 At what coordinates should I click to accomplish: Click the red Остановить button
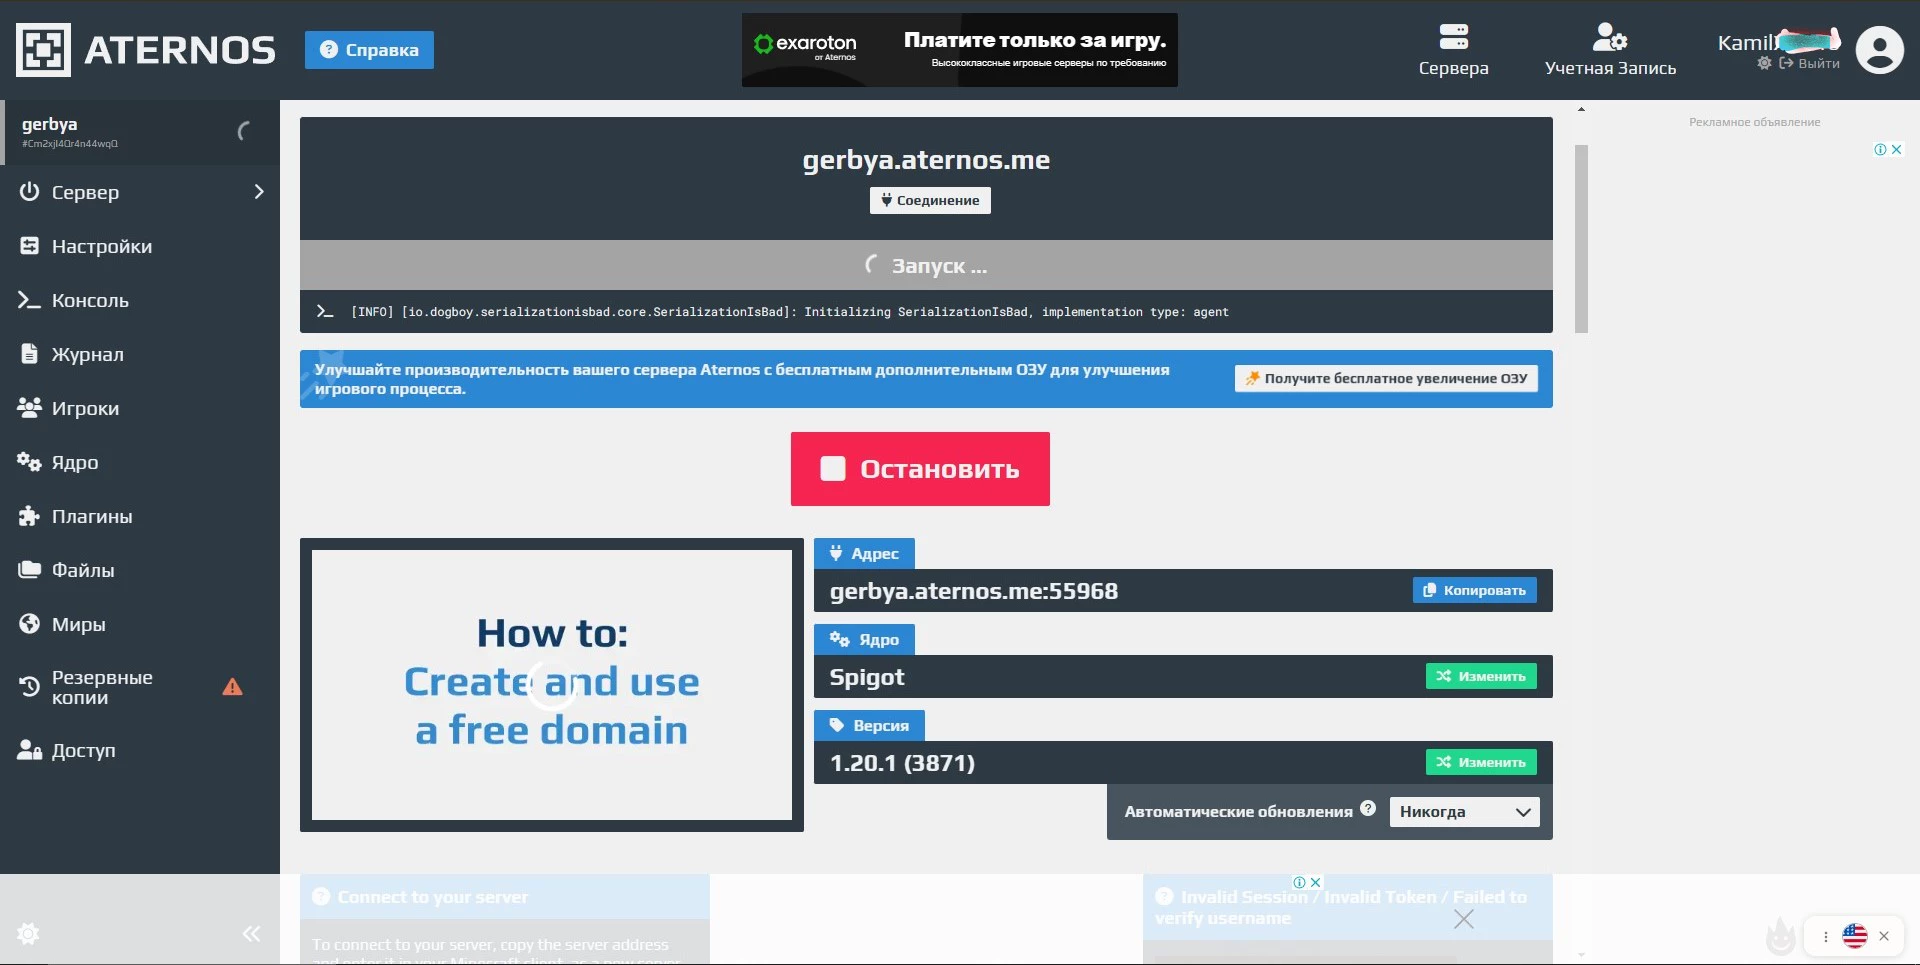pyautogui.click(x=920, y=469)
